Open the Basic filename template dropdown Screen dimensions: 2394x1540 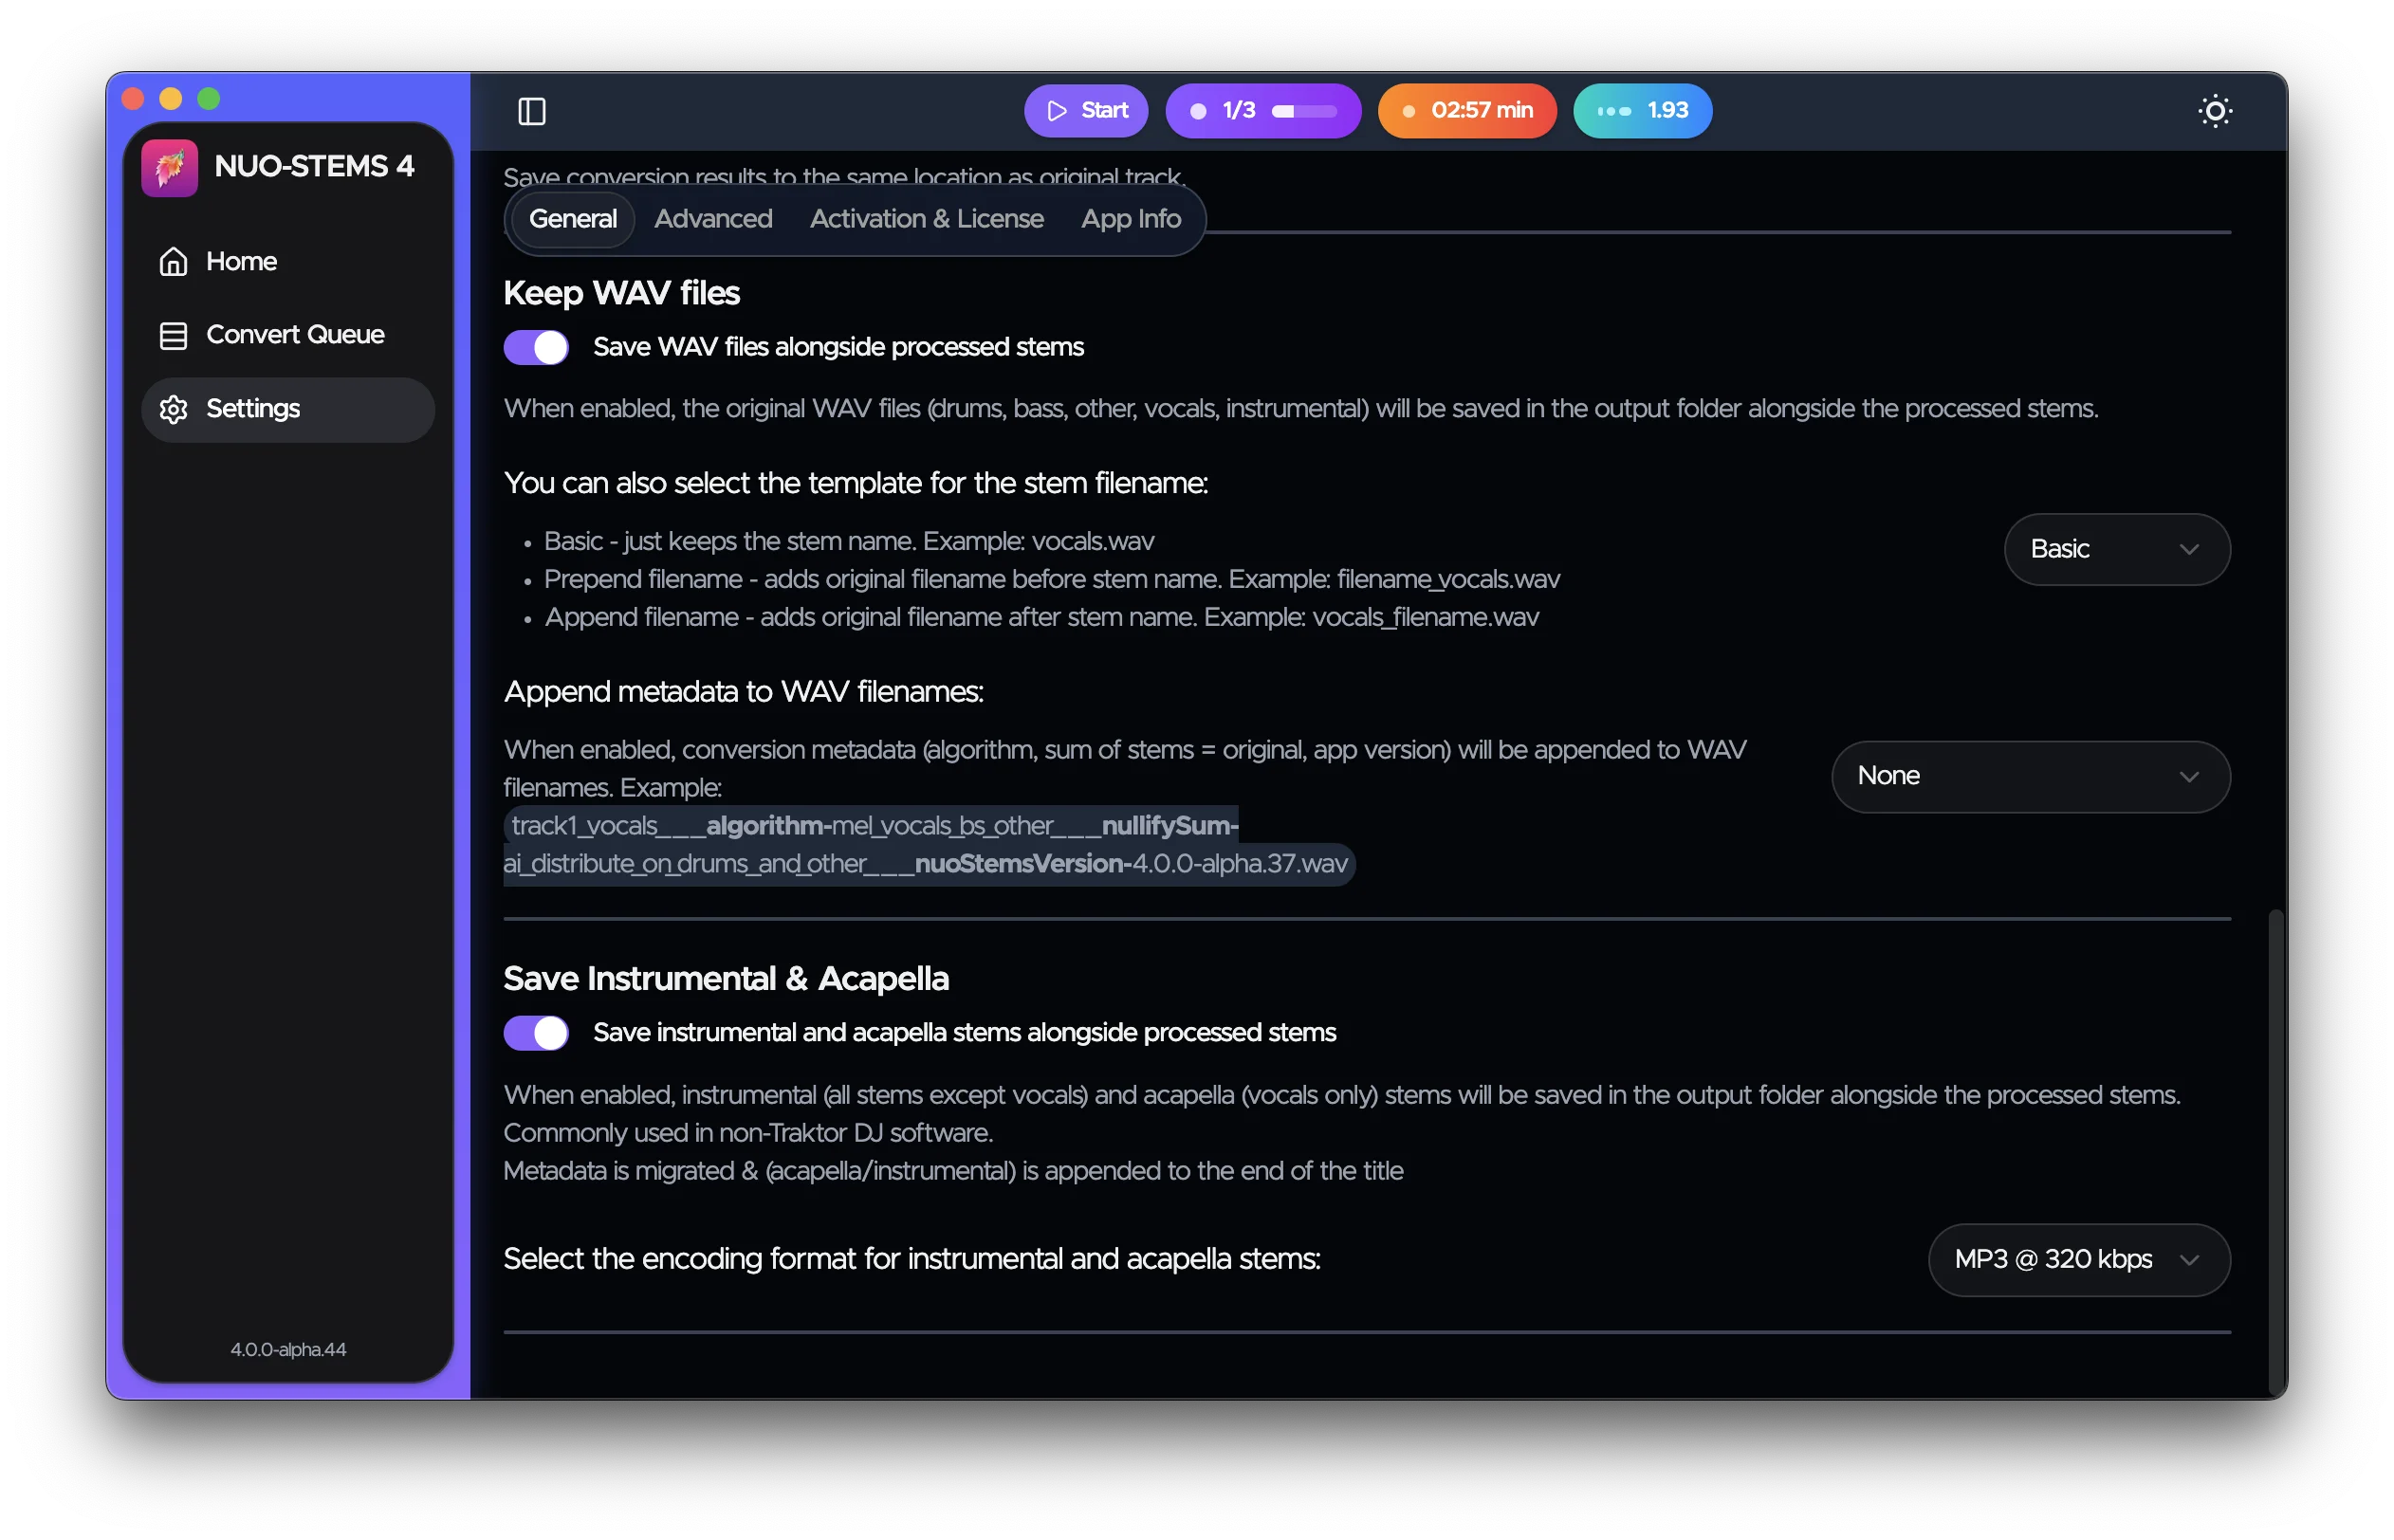2116,549
